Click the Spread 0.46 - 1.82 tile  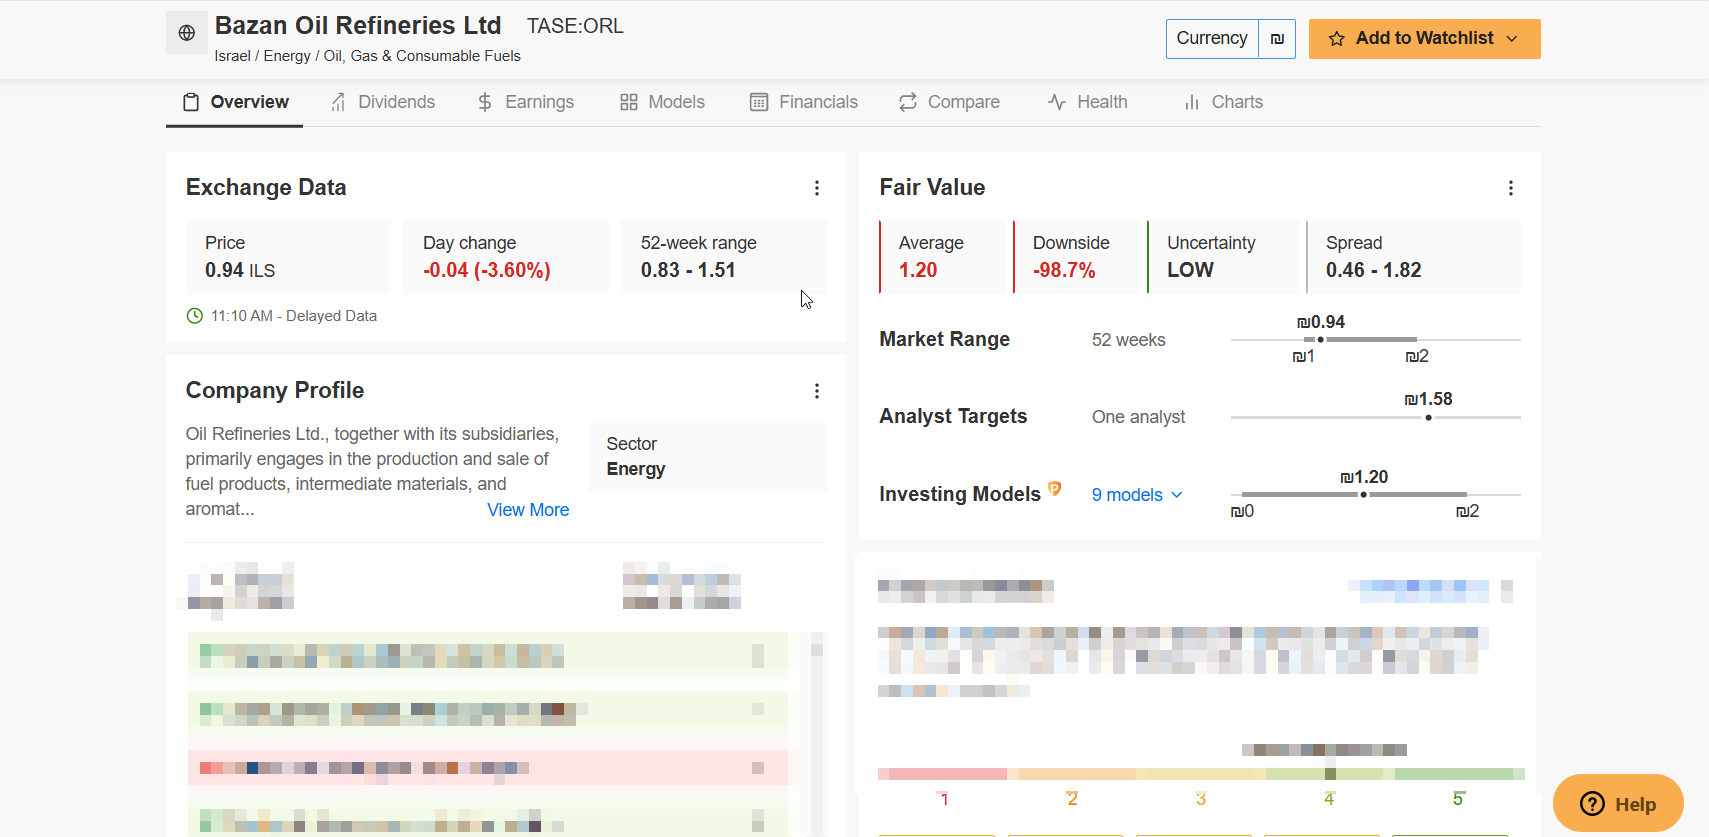pos(1414,257)
